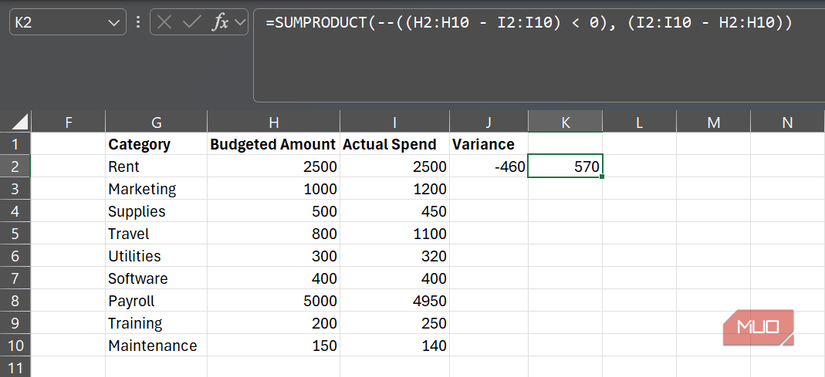Select column I header
Viewport: 825px width, 377px height.
pos(395,122)
